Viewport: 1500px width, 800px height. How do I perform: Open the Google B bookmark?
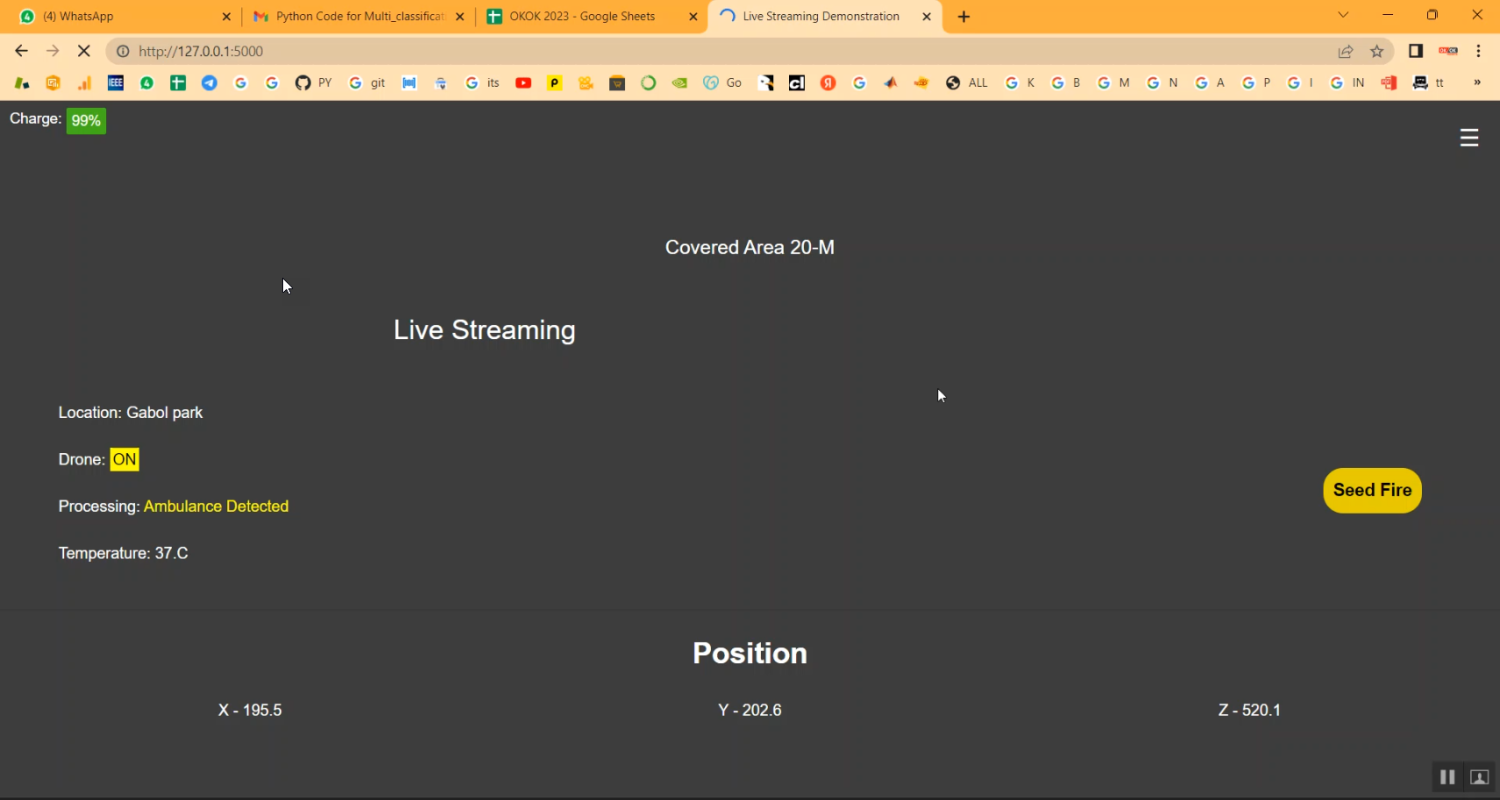click(x=1066, y=83)
